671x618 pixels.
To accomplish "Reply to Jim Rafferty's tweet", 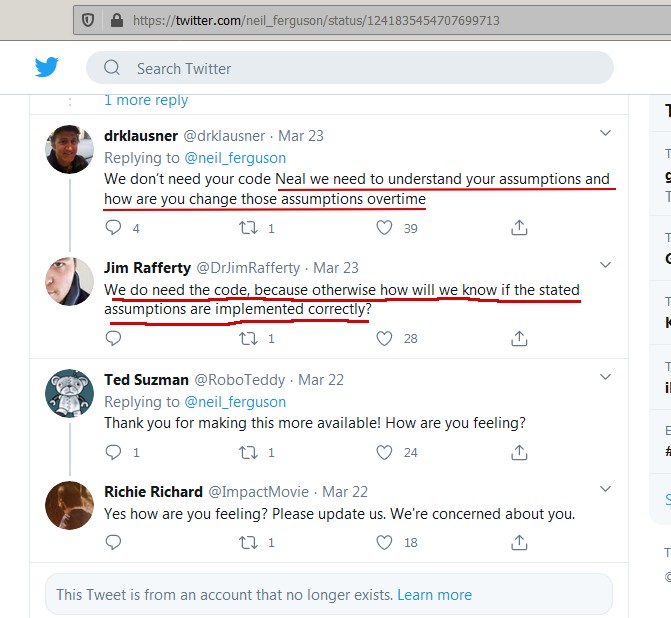I will (x=113, y=338).
